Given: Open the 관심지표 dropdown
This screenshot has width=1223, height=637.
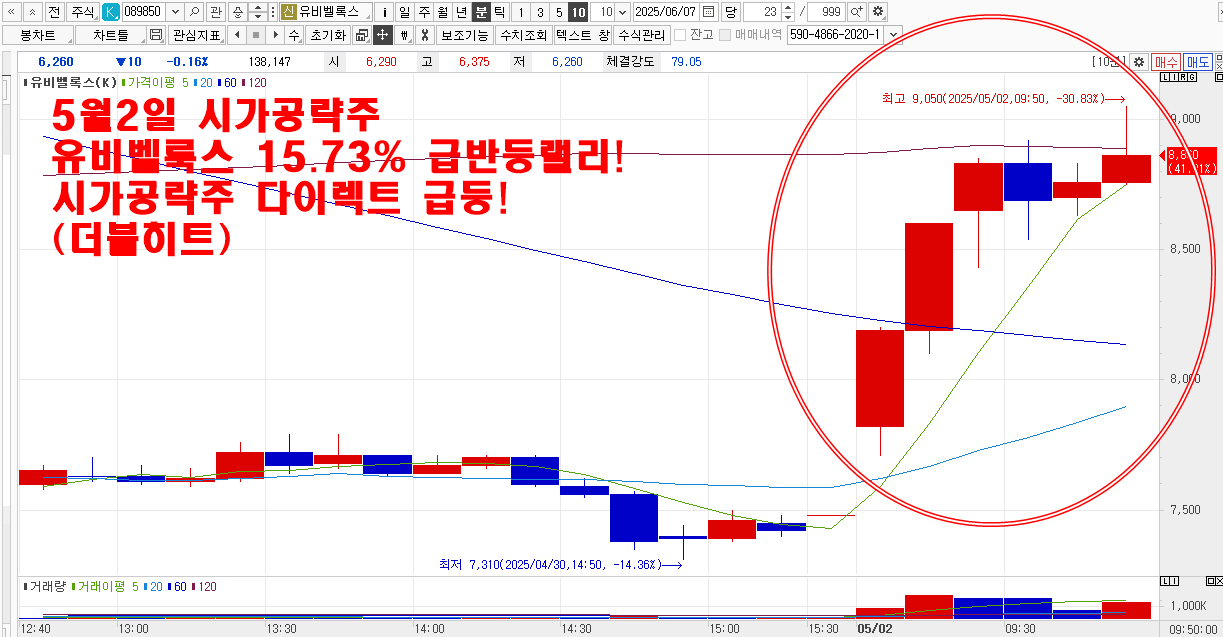Looking at the screenshot, I should pos(196,35).
